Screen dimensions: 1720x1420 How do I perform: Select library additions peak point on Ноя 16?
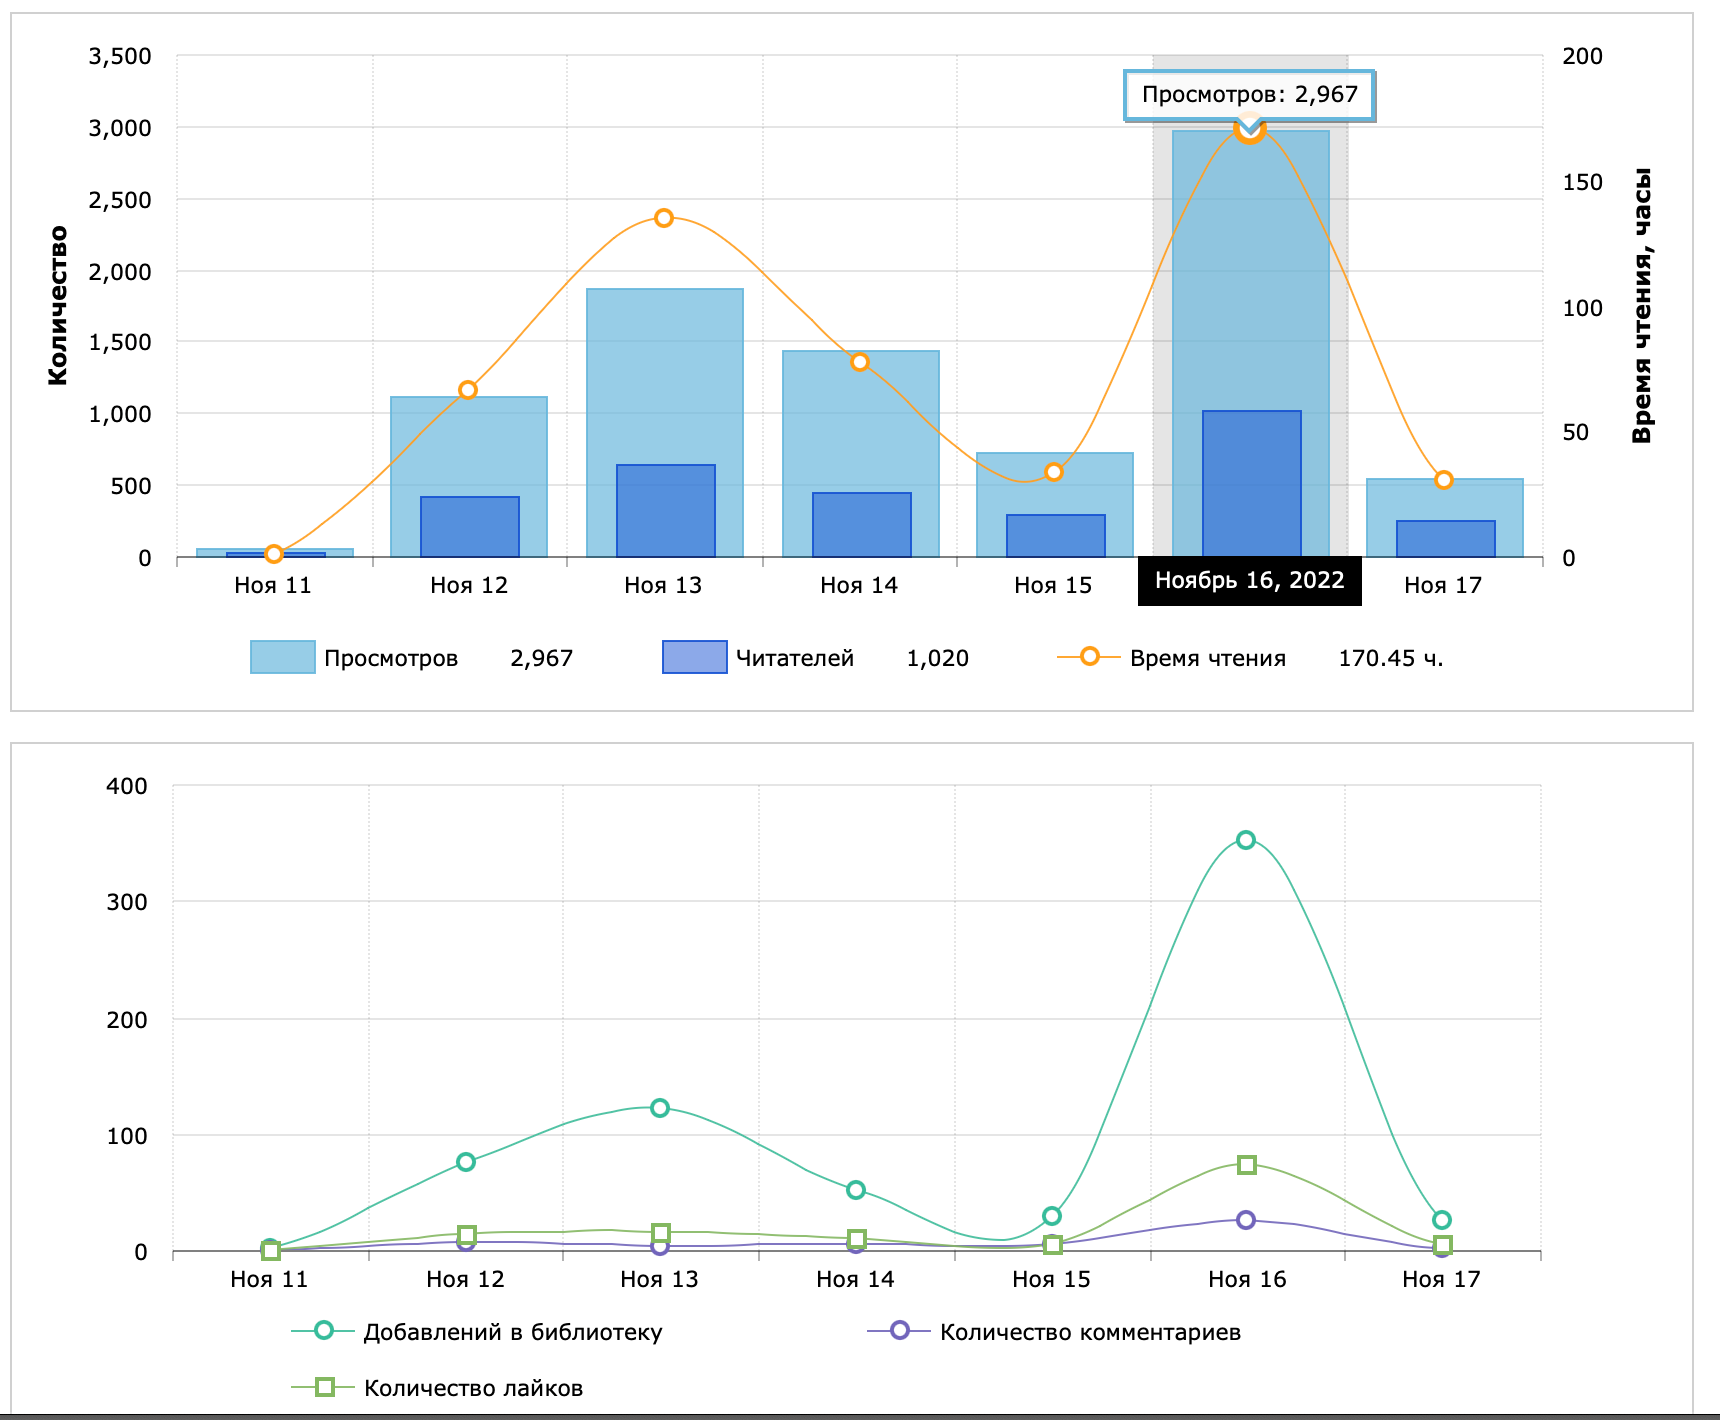[x=1246, y=840]
